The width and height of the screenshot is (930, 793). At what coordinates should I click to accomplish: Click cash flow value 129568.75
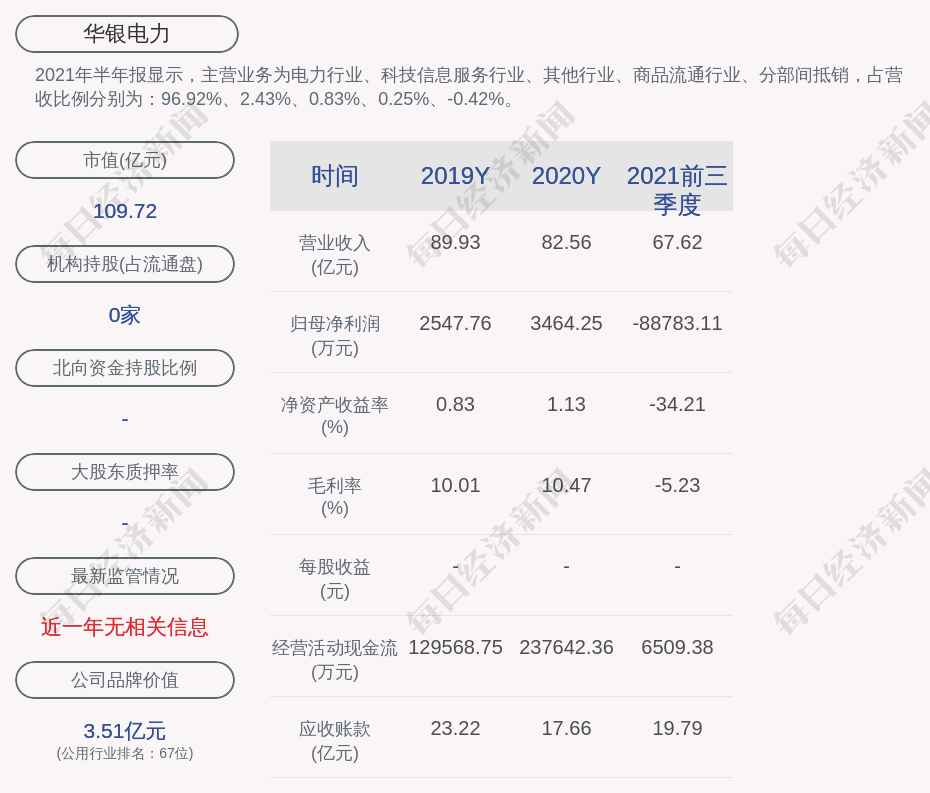(x=456, y=647)
